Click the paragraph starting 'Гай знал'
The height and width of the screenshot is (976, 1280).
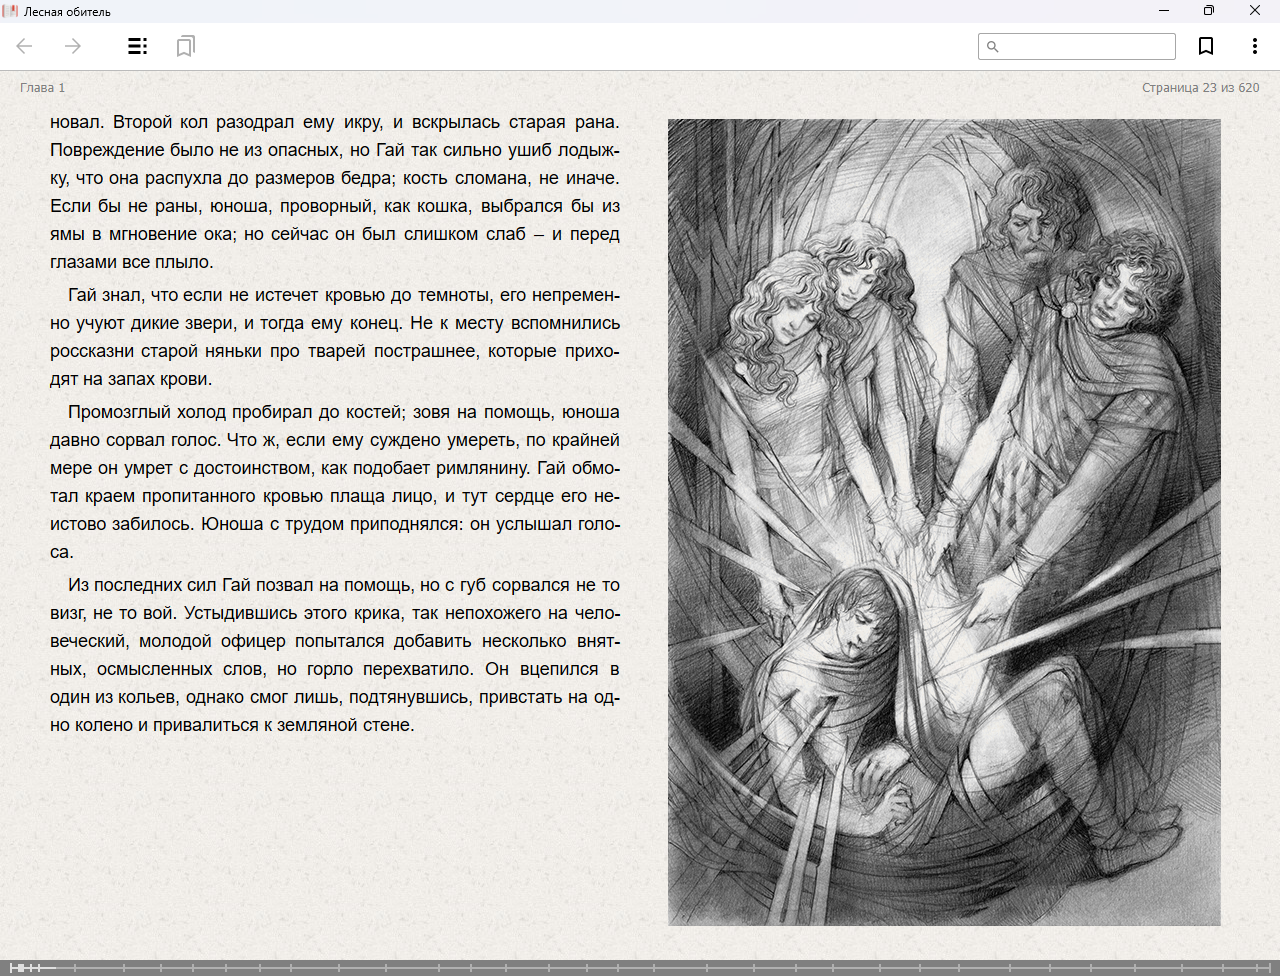335,337
